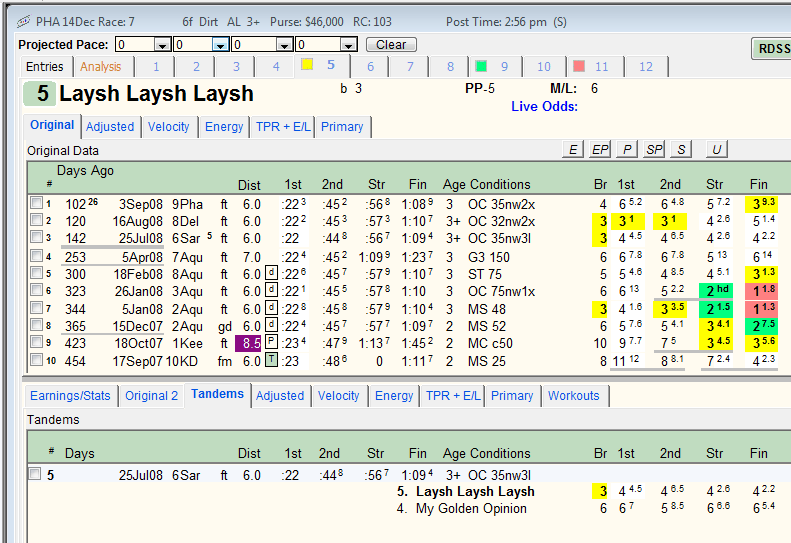This screenshot has width=791, height=543.
Task: Check the box for the 15Dec07 line
Action: pos(36,325)
